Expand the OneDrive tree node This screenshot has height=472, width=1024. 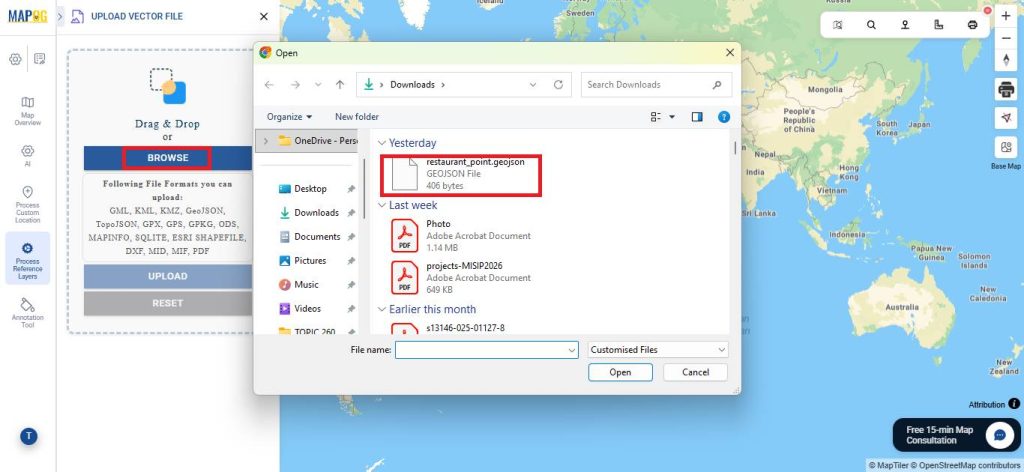[265, 140]
